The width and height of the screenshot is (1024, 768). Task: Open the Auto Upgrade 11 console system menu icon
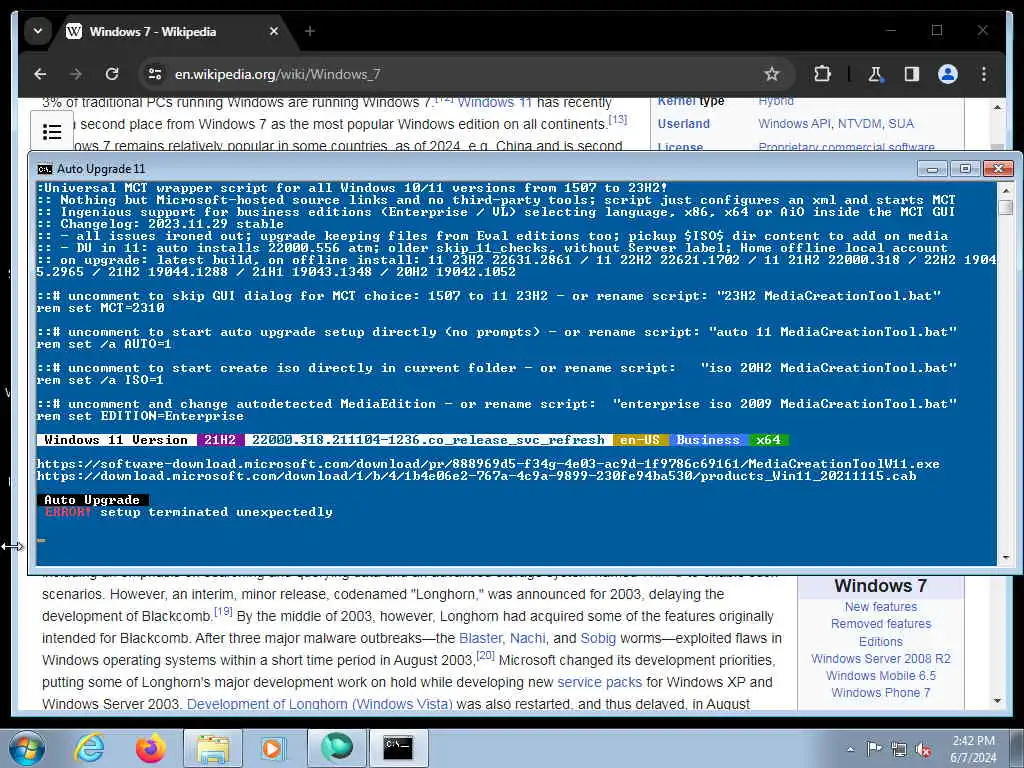click(x=44, y=169)
